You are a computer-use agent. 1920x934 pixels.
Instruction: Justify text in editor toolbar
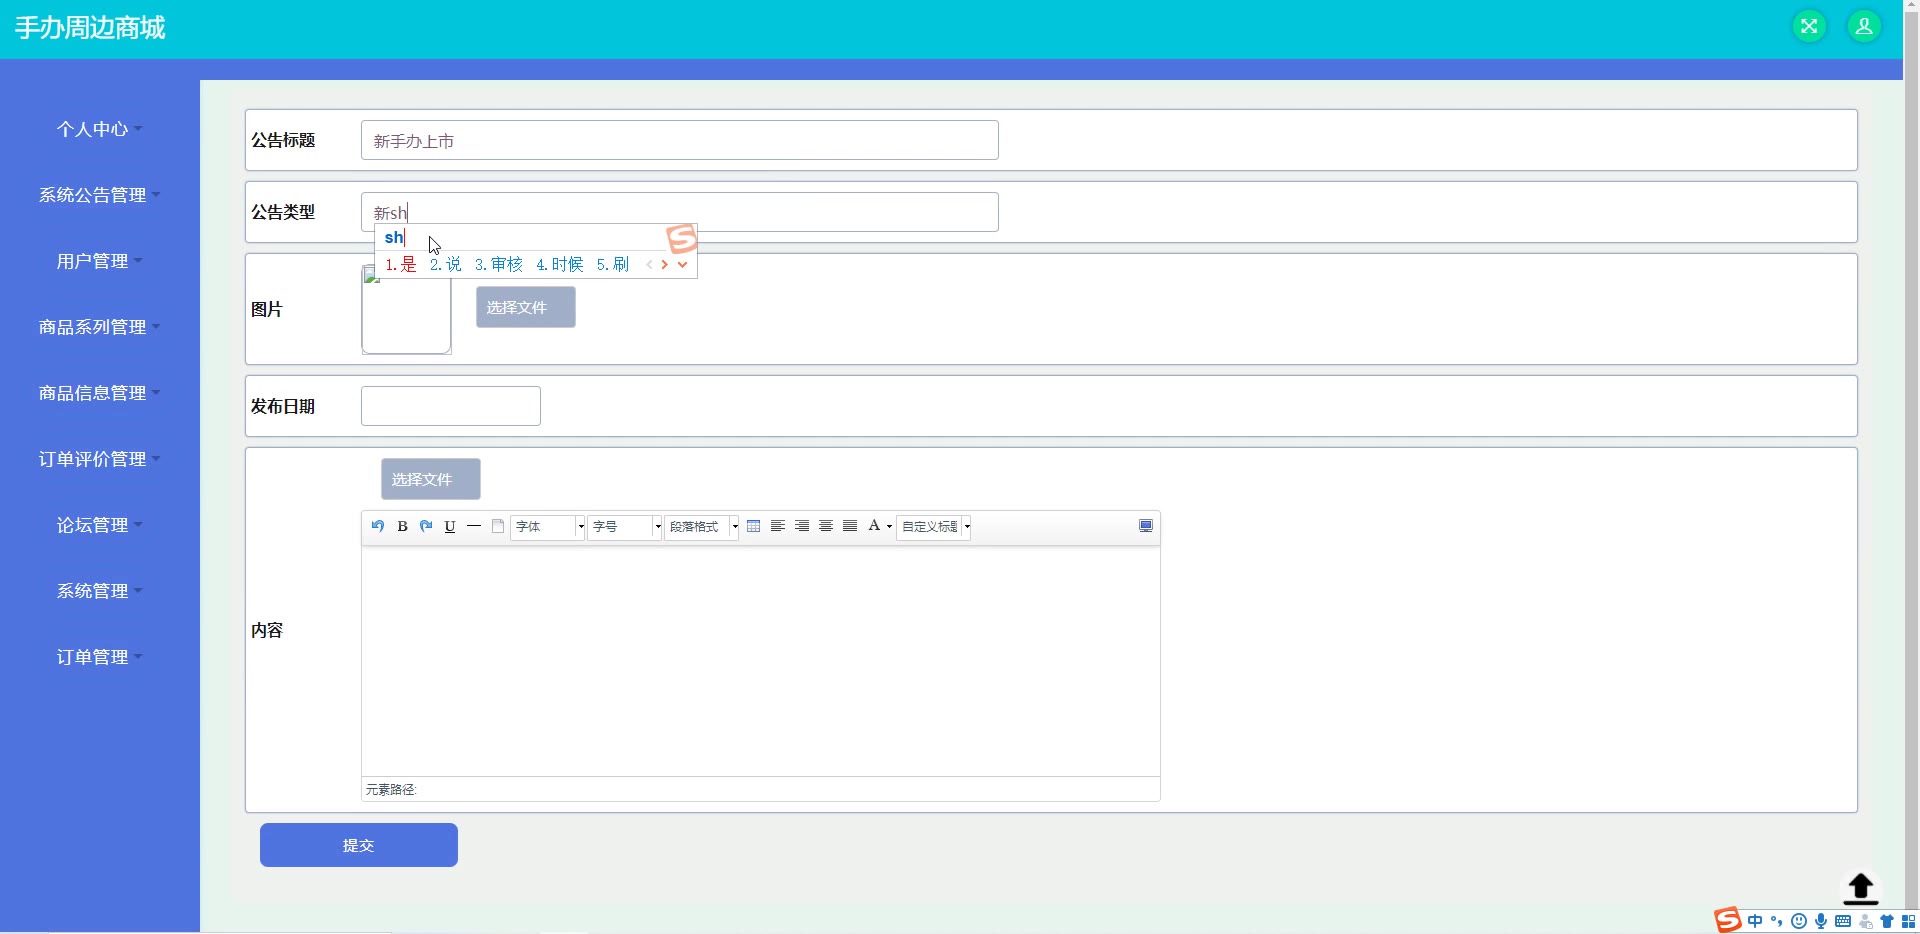(850, 526)
